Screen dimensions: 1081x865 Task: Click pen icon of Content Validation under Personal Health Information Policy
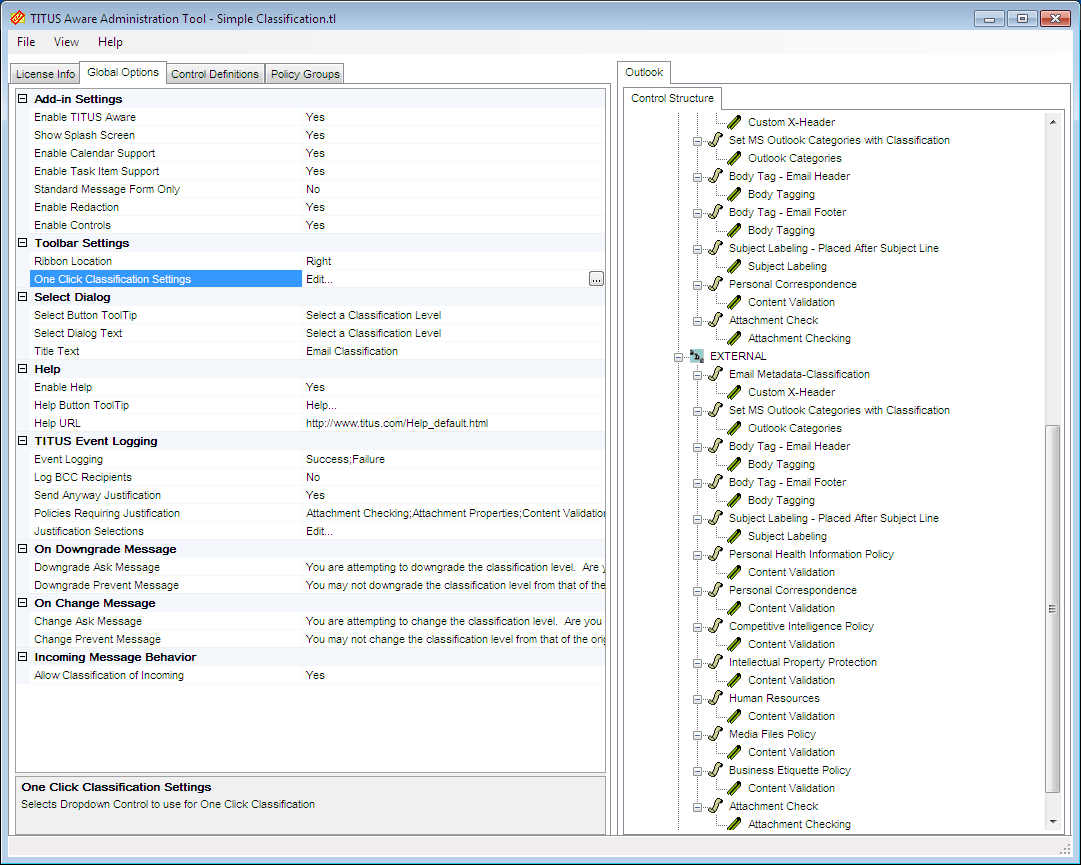735,572
